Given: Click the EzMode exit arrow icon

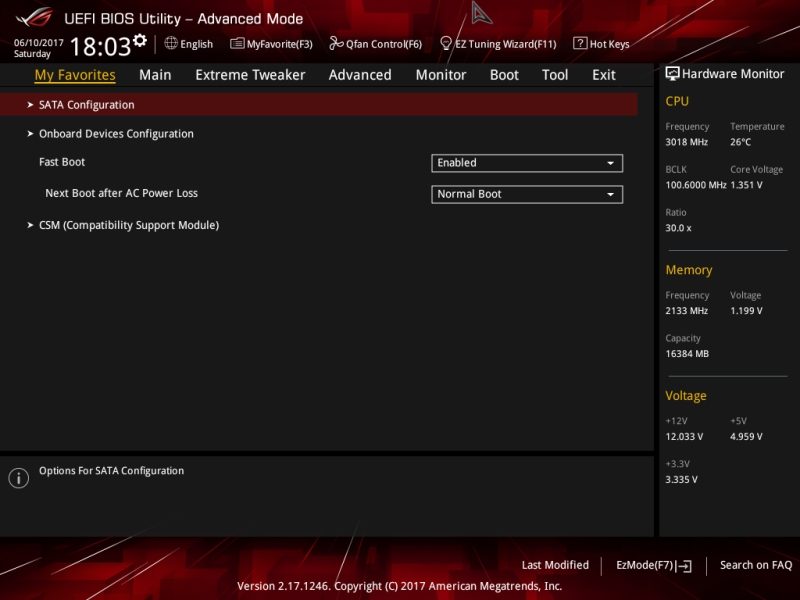Looking at the screenshot, I should point(684,566).
